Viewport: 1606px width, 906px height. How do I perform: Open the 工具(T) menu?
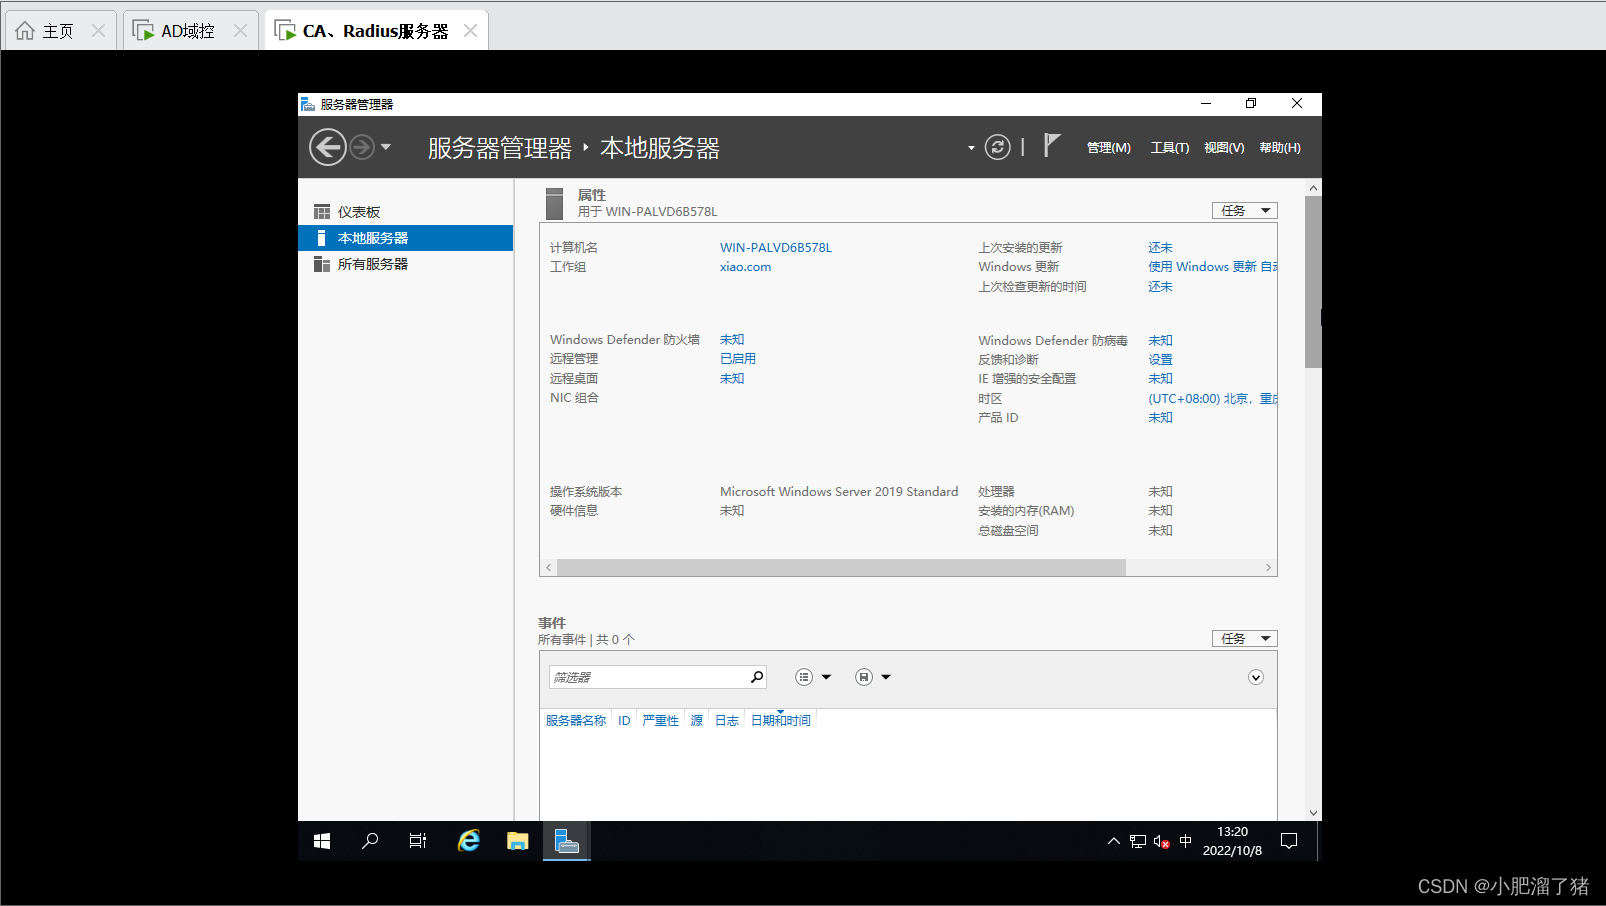[1169, 148]
